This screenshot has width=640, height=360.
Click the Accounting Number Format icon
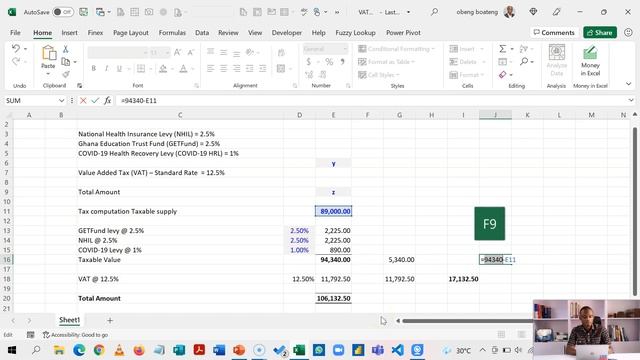pyautogui.click(x=309, y=62)
